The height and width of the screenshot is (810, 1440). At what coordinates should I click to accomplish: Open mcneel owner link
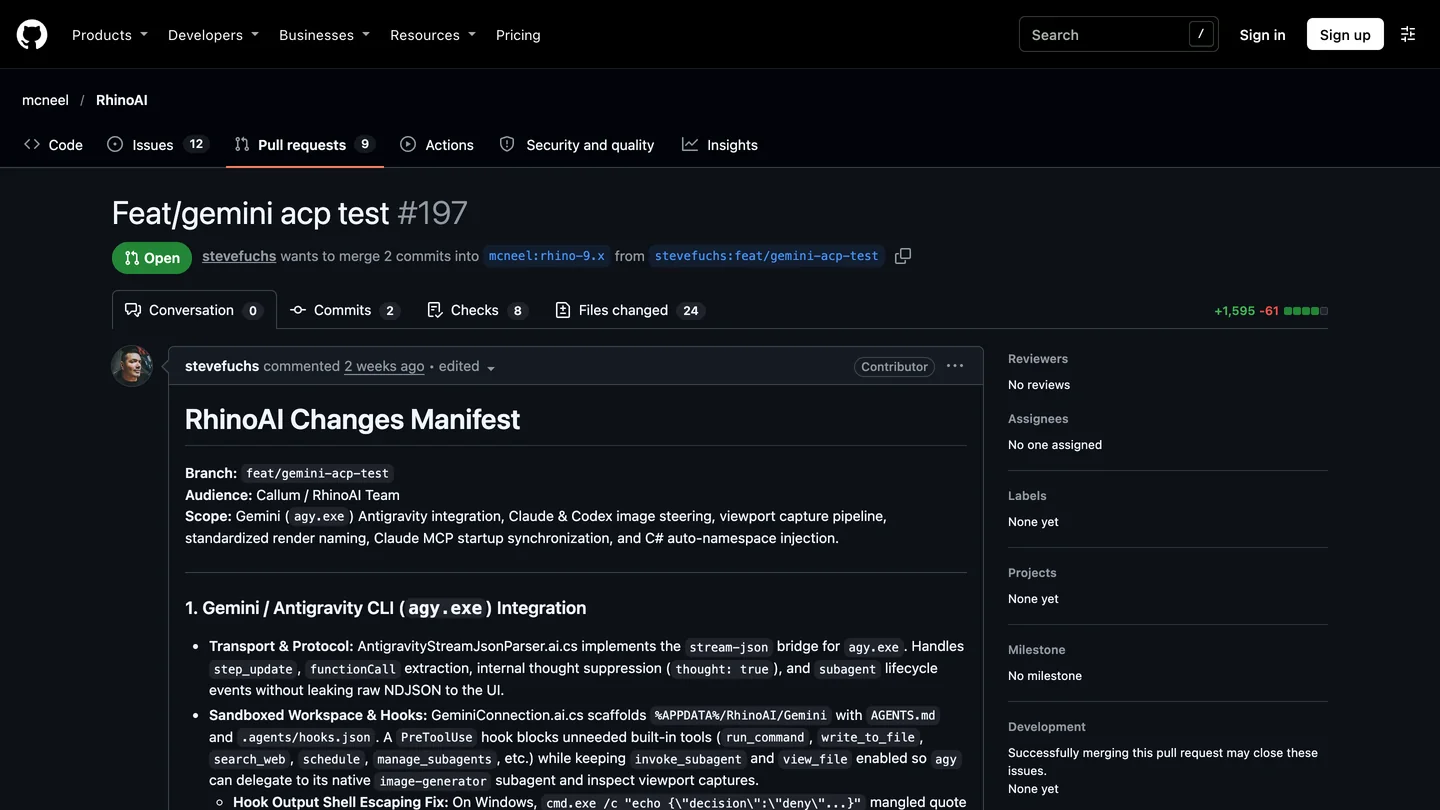pos(45,100)
